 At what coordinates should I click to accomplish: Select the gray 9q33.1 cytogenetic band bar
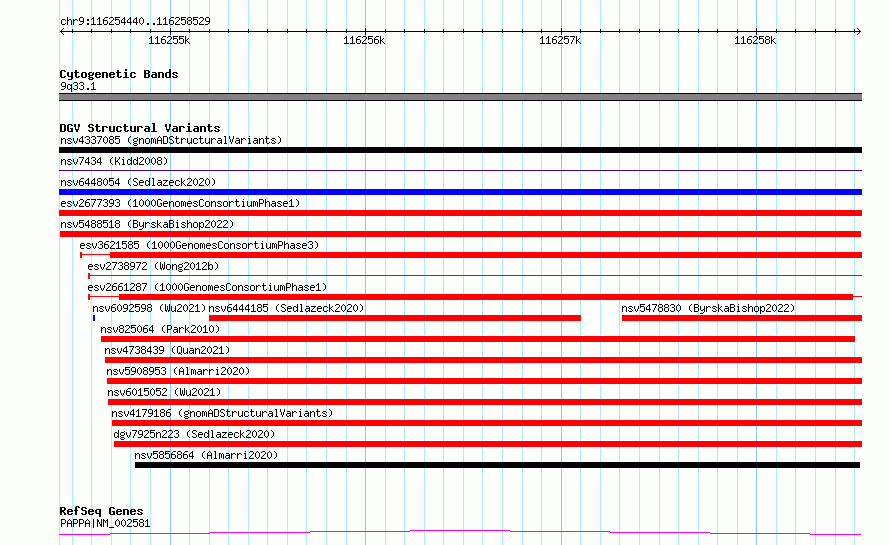click(x=460, y=97)
